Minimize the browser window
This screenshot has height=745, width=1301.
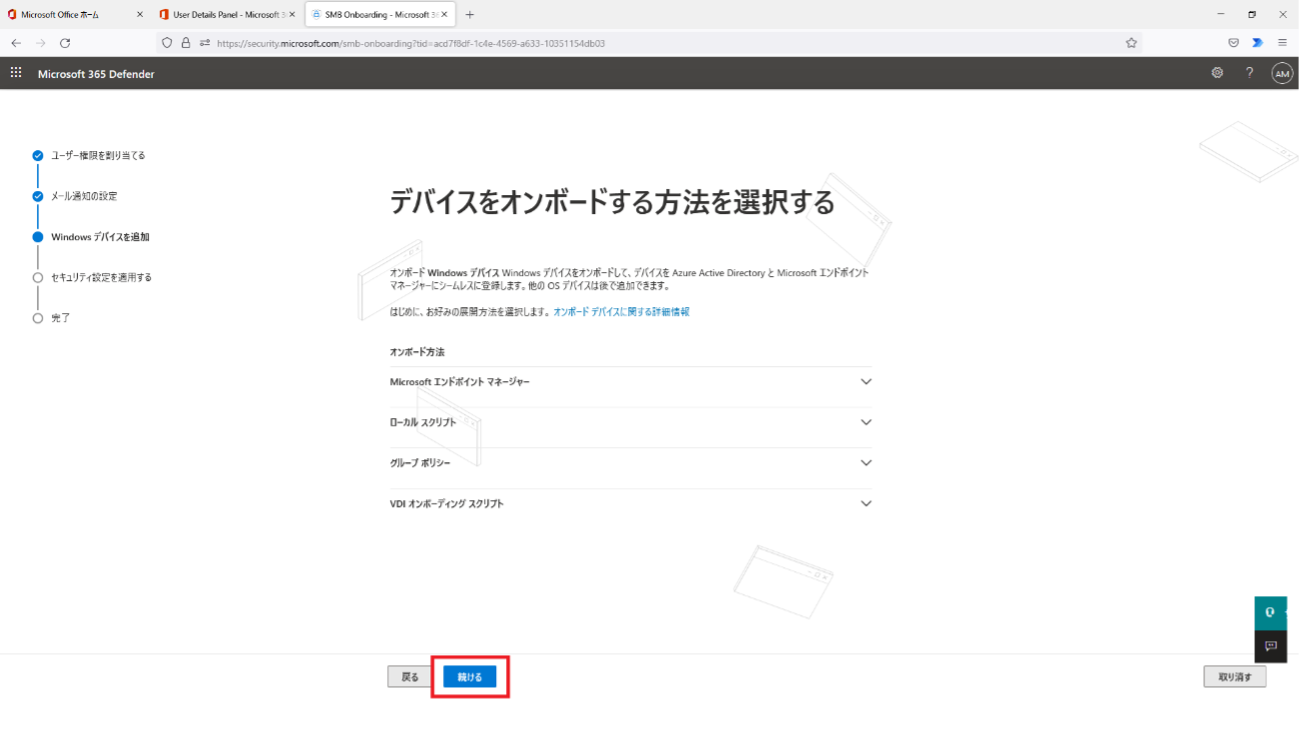(1221, 15)
